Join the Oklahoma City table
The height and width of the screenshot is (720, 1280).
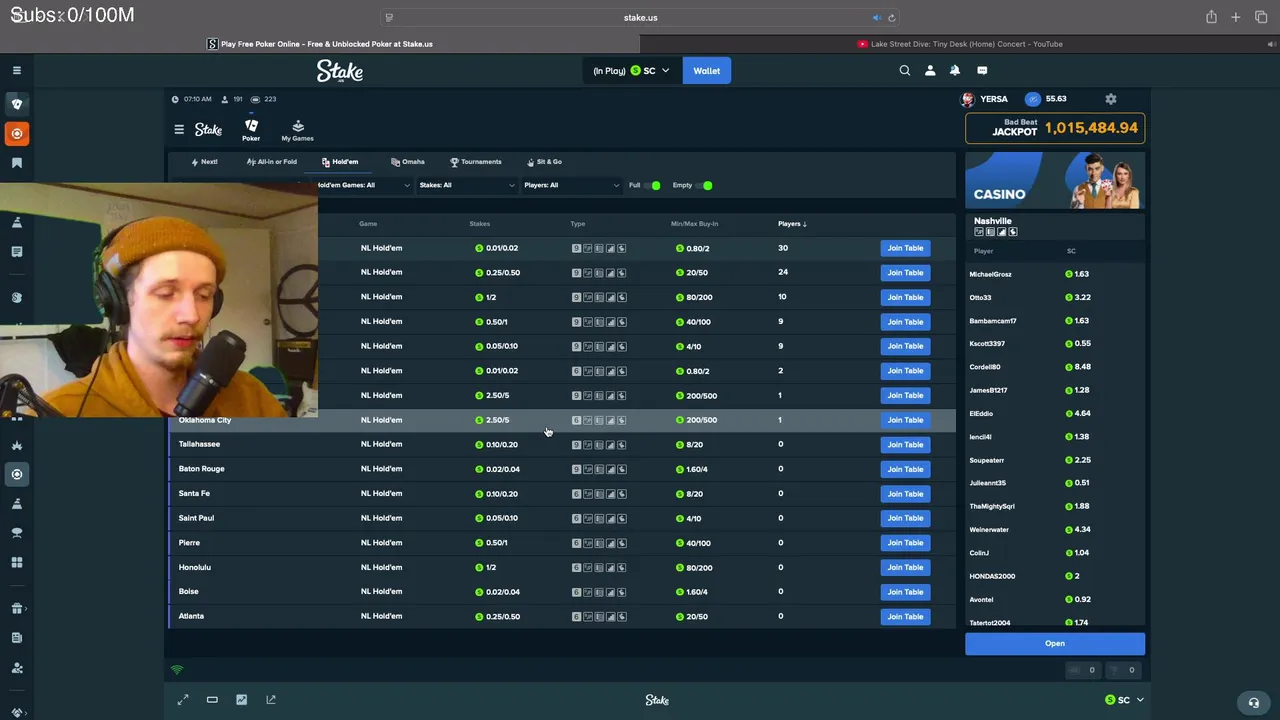point(905,420)
